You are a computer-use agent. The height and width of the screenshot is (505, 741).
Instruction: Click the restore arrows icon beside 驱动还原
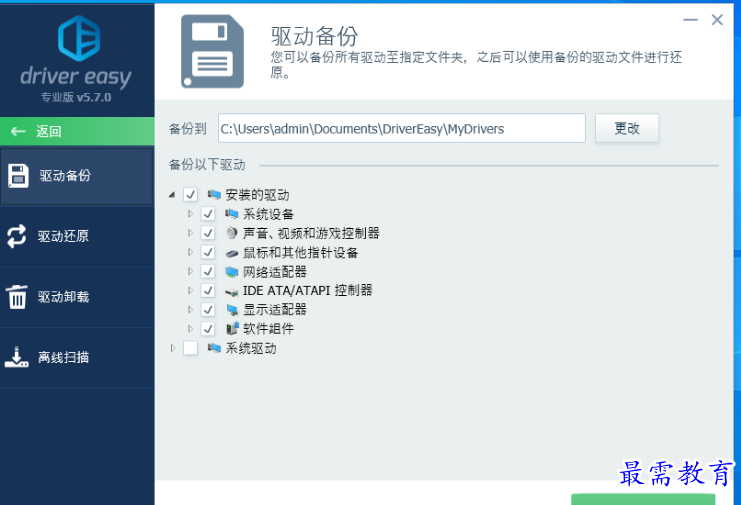coord(17,236)
